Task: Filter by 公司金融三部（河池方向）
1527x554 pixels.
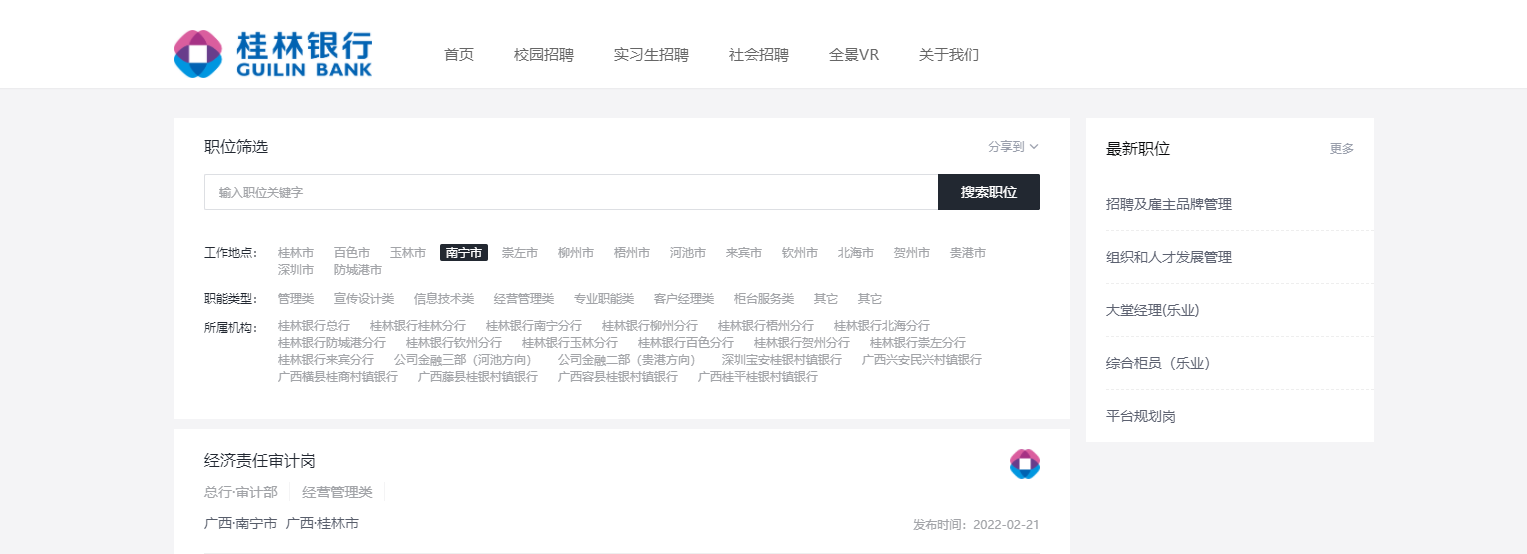Action: pos(466,360)
